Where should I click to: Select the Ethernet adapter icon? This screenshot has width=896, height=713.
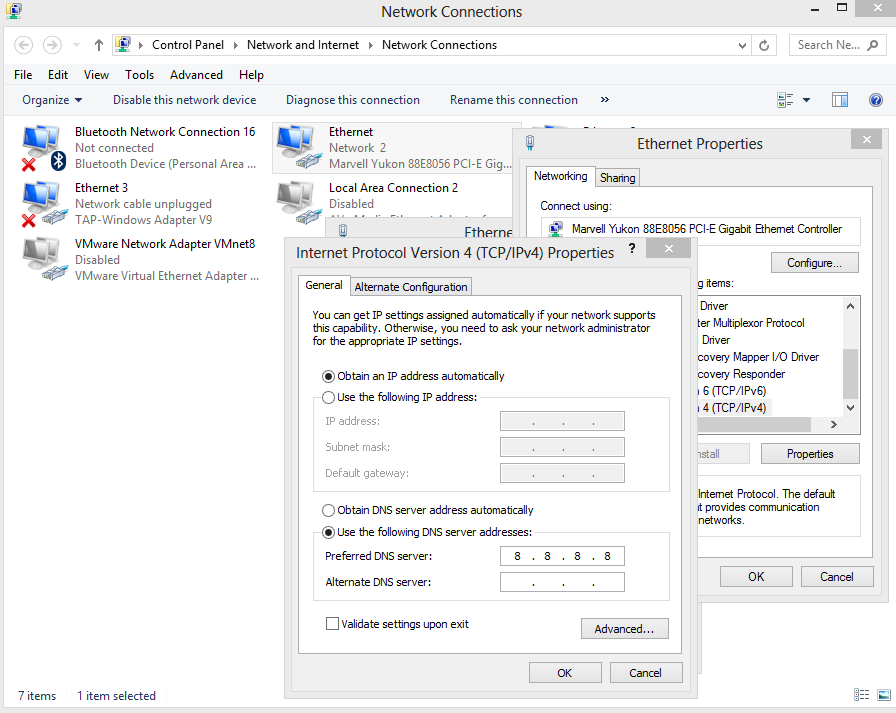[298, 148]
